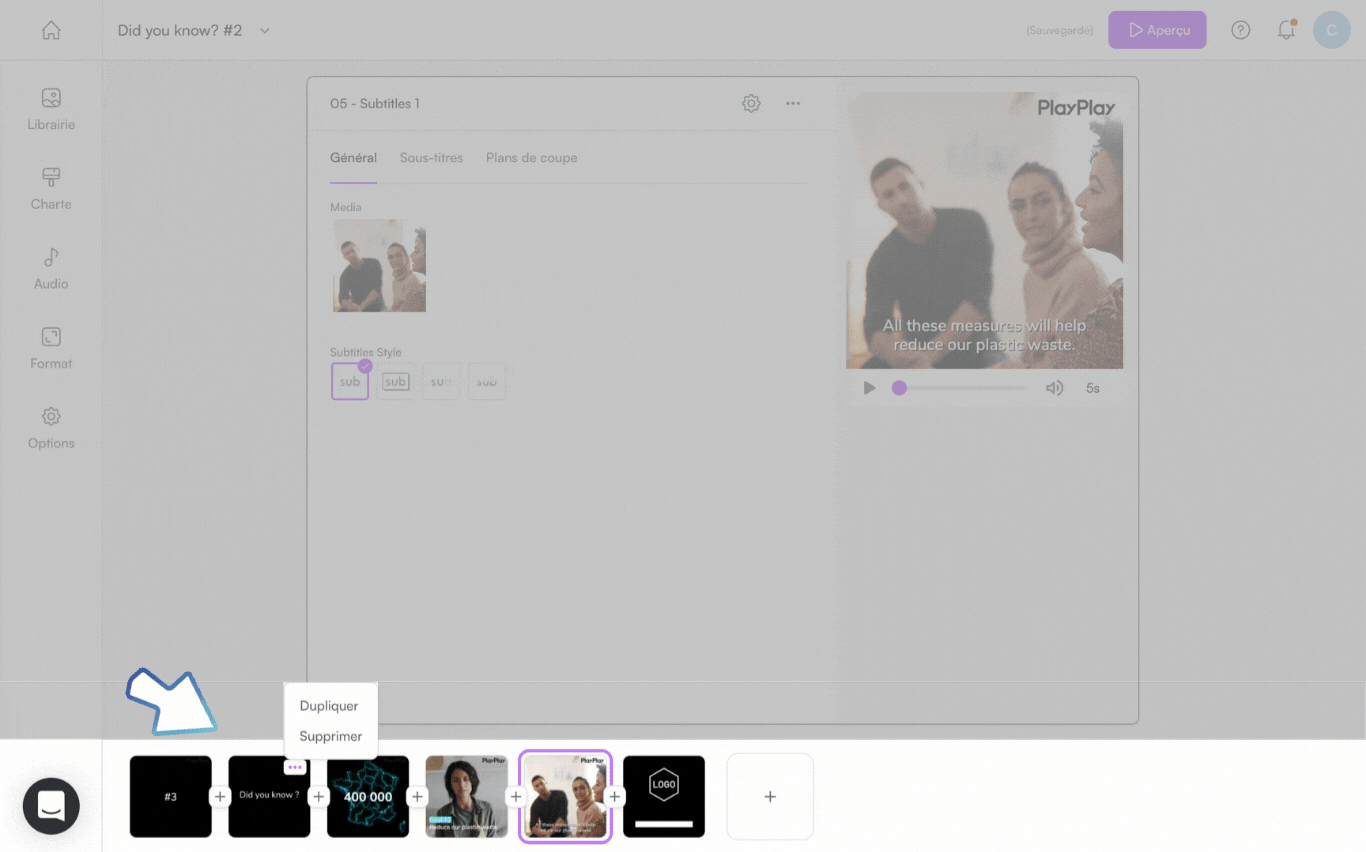1366x852 pixels.
Task: Open the Options gear in sidebar
Action: click(51, 428)
